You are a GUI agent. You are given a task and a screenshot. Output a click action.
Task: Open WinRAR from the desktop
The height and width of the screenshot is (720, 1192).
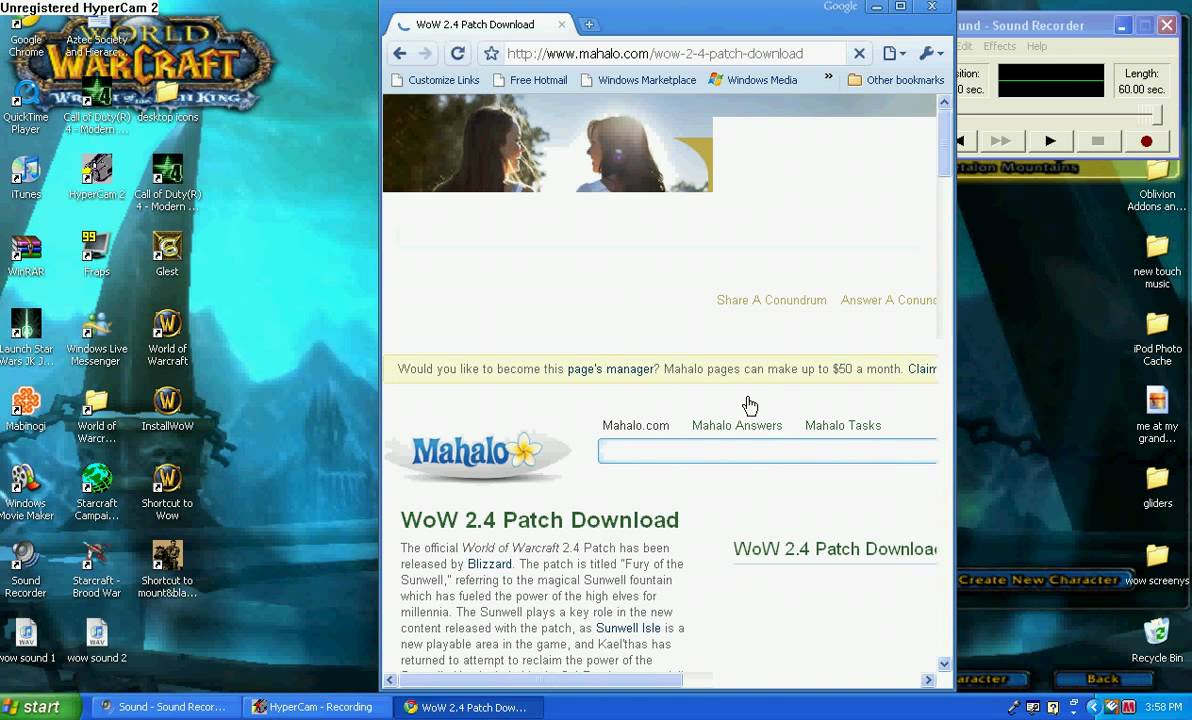coord(25,248)
